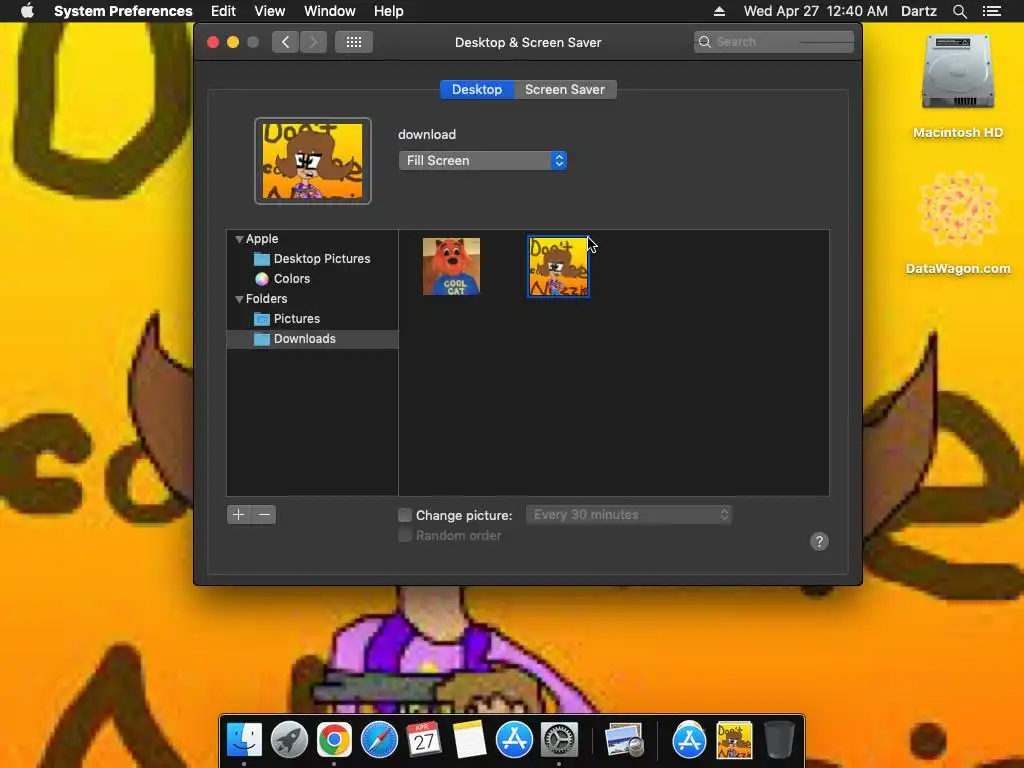Viewport: 1024px width, 768px height.
Task: Click the Dartz user menu
Action: [x=919, y=11]
